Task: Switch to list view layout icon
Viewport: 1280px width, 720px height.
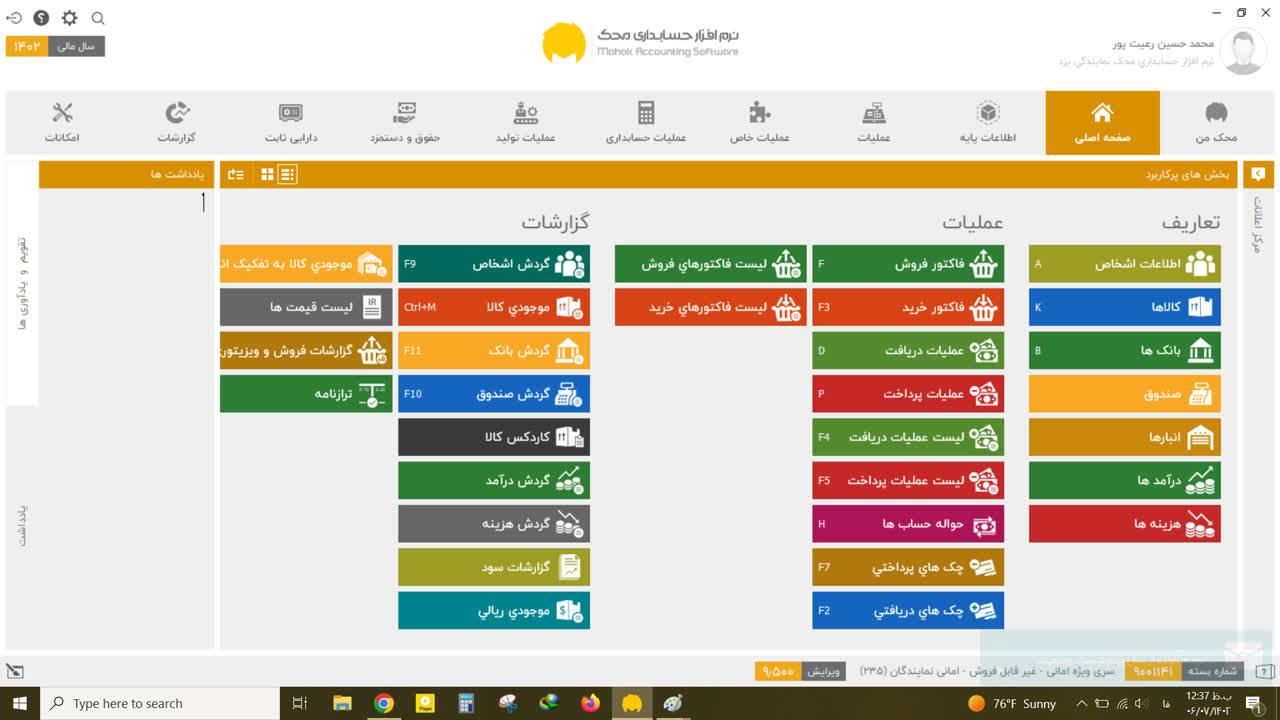Action: point(287,174)
